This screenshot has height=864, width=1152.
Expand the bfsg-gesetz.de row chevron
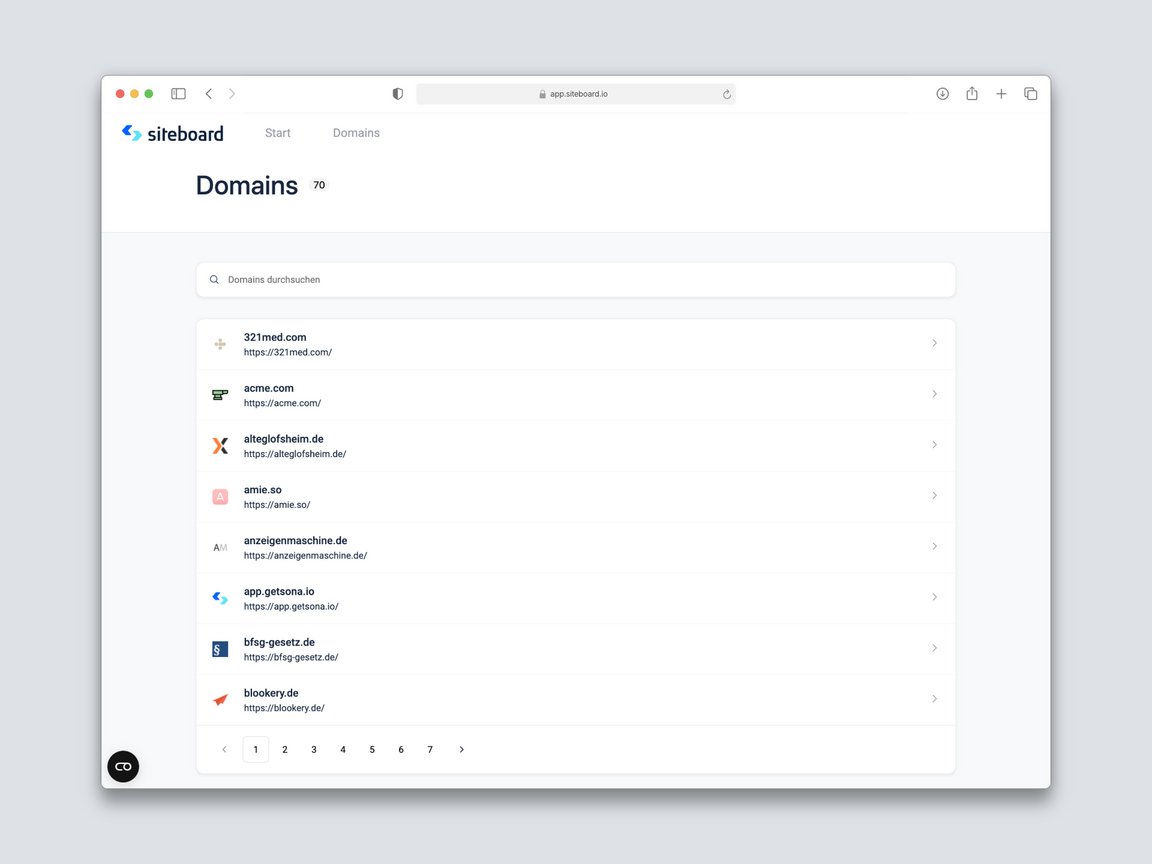point(935,647)
